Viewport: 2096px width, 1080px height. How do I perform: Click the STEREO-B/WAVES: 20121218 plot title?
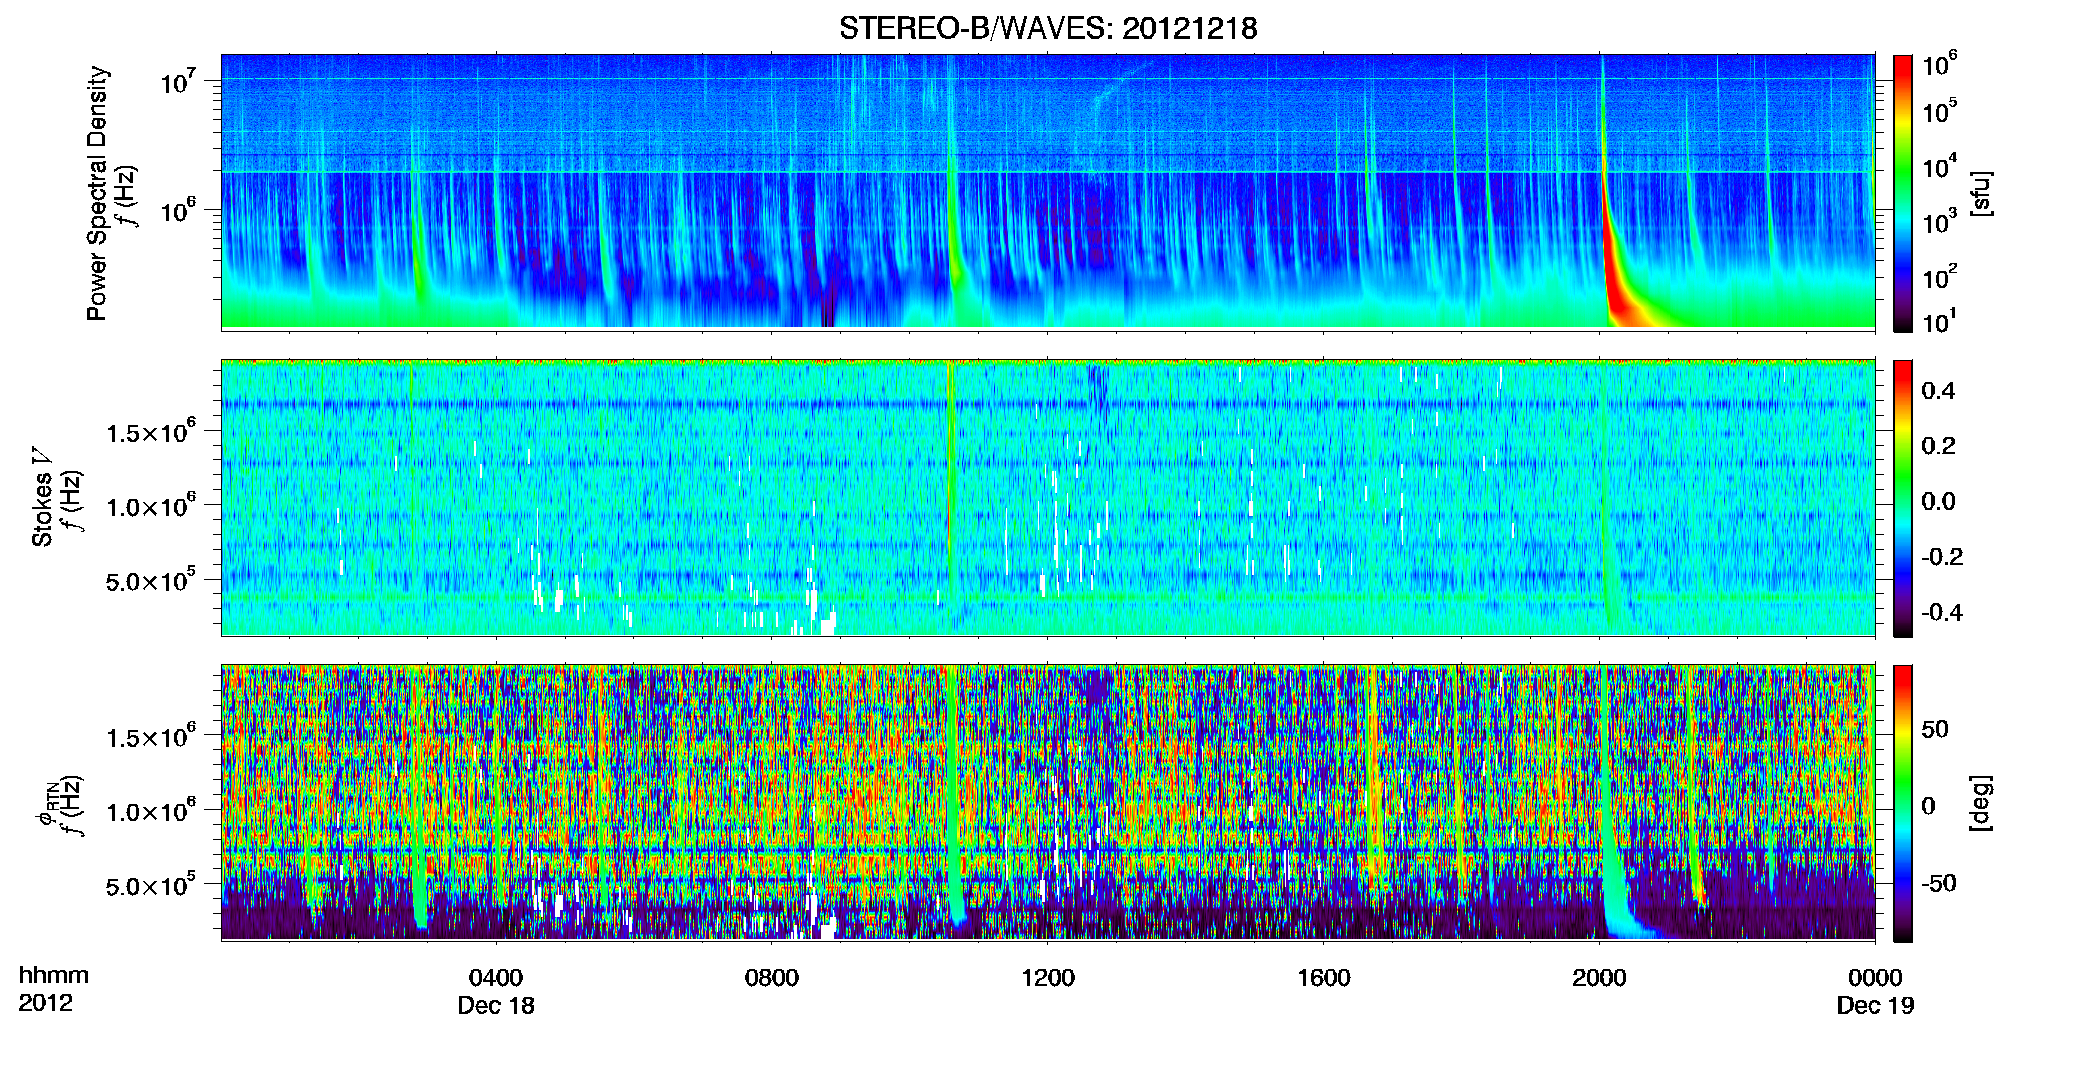(x=1048, y=28)
